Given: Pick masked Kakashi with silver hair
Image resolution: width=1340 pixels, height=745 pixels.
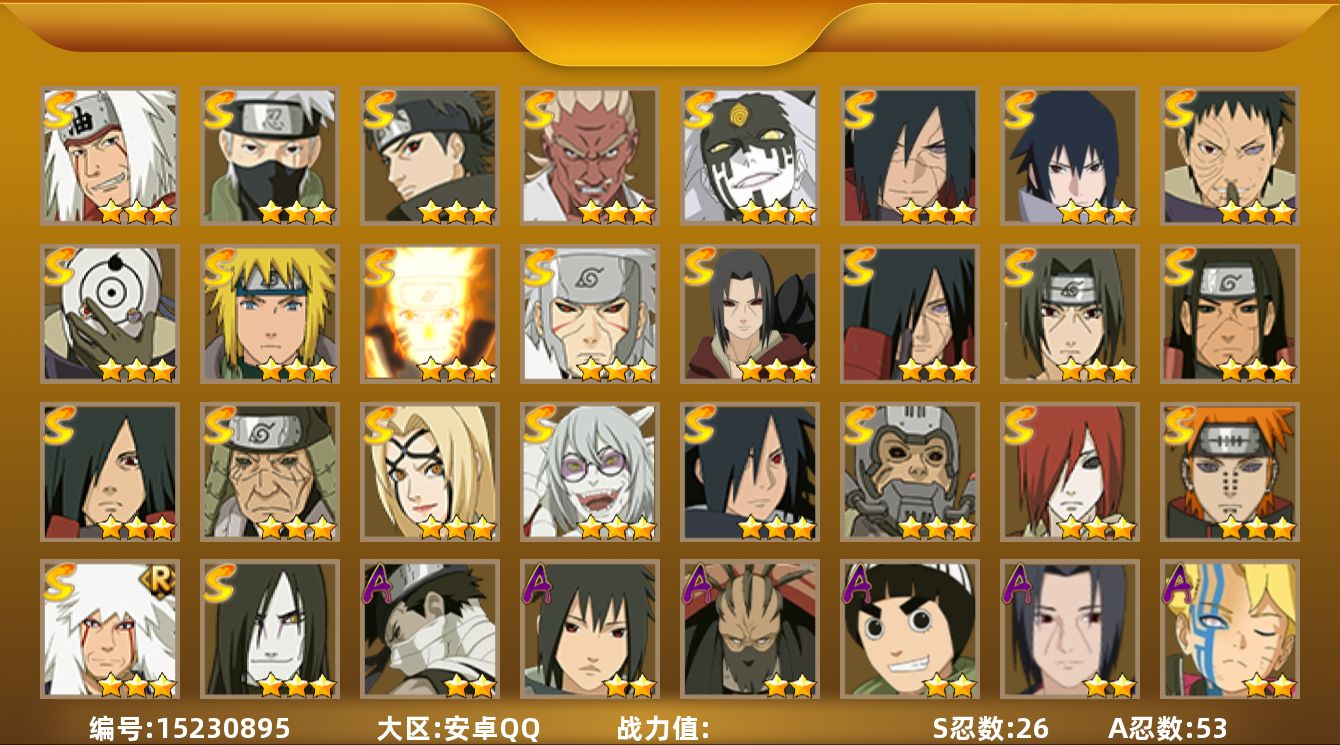Looking at the screenshot, I should (x=270, y=156).
